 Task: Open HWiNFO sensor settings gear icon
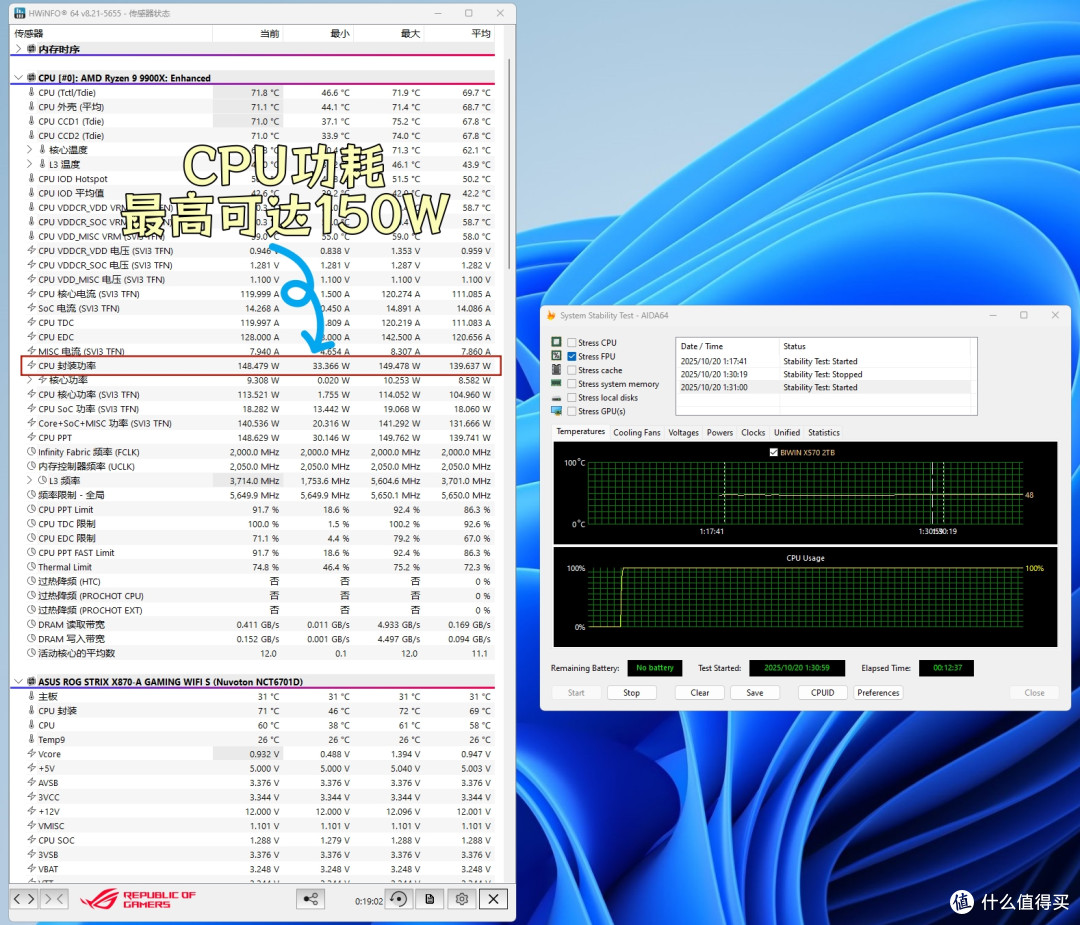[461, 899]
